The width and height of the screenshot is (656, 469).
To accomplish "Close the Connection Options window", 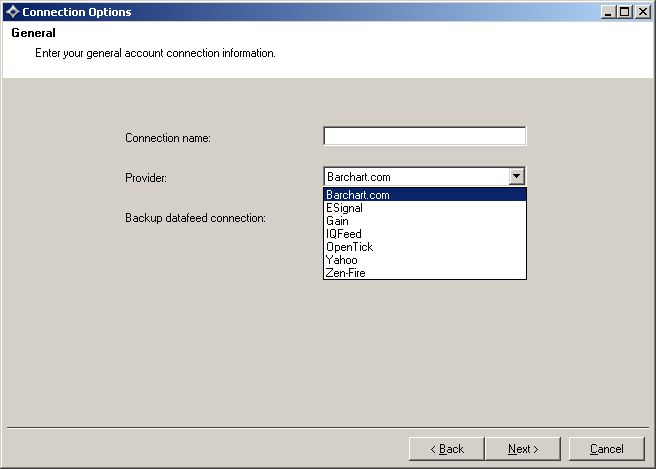I will pos(642,12).
